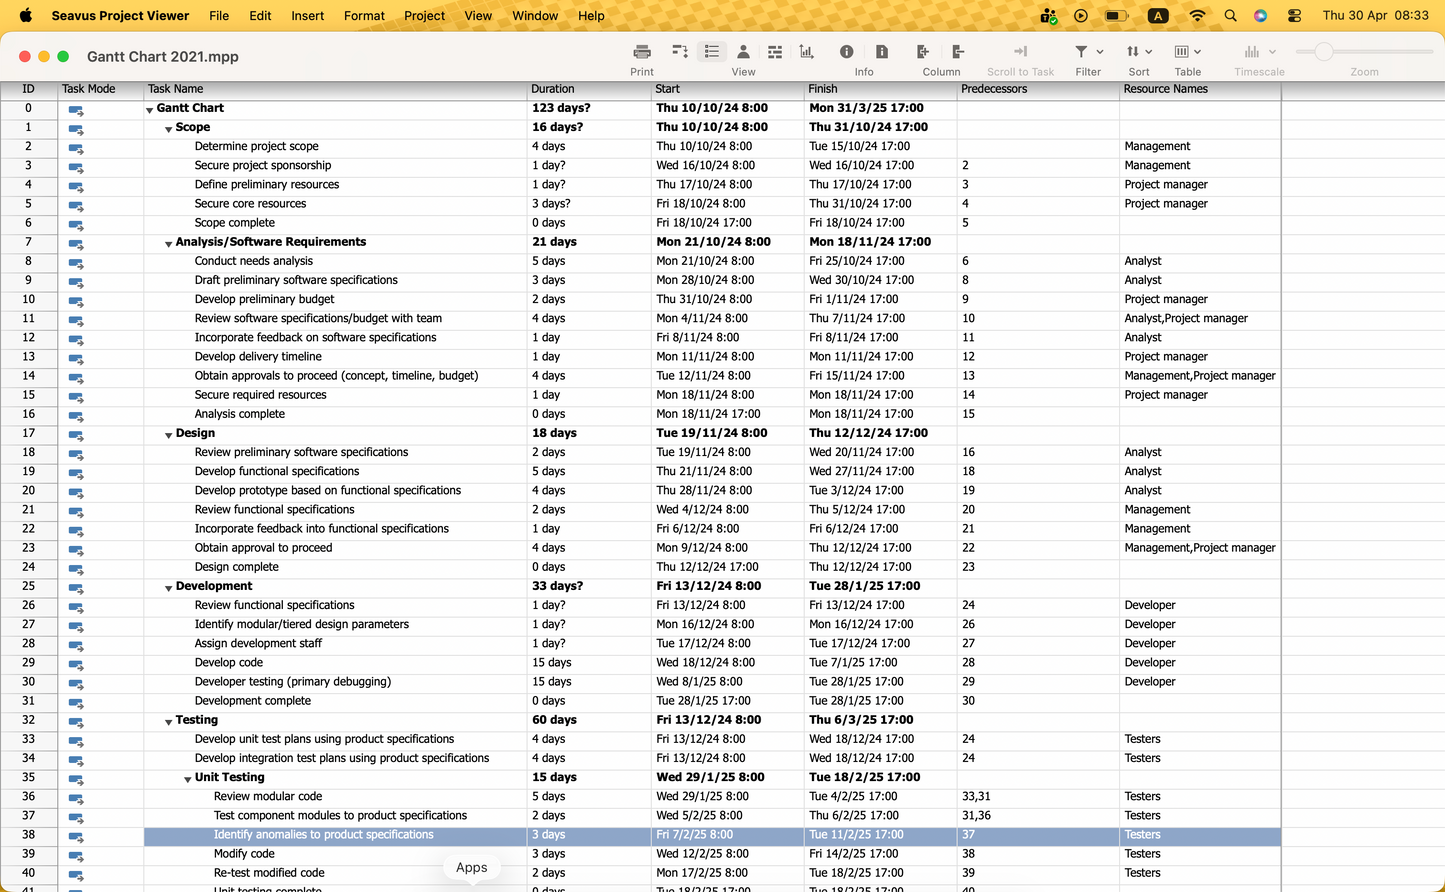The width and height of the screenshot is (1445, 892).
Task: Select row ID 20
Action: pyautogui.click(x=28, y=490)
